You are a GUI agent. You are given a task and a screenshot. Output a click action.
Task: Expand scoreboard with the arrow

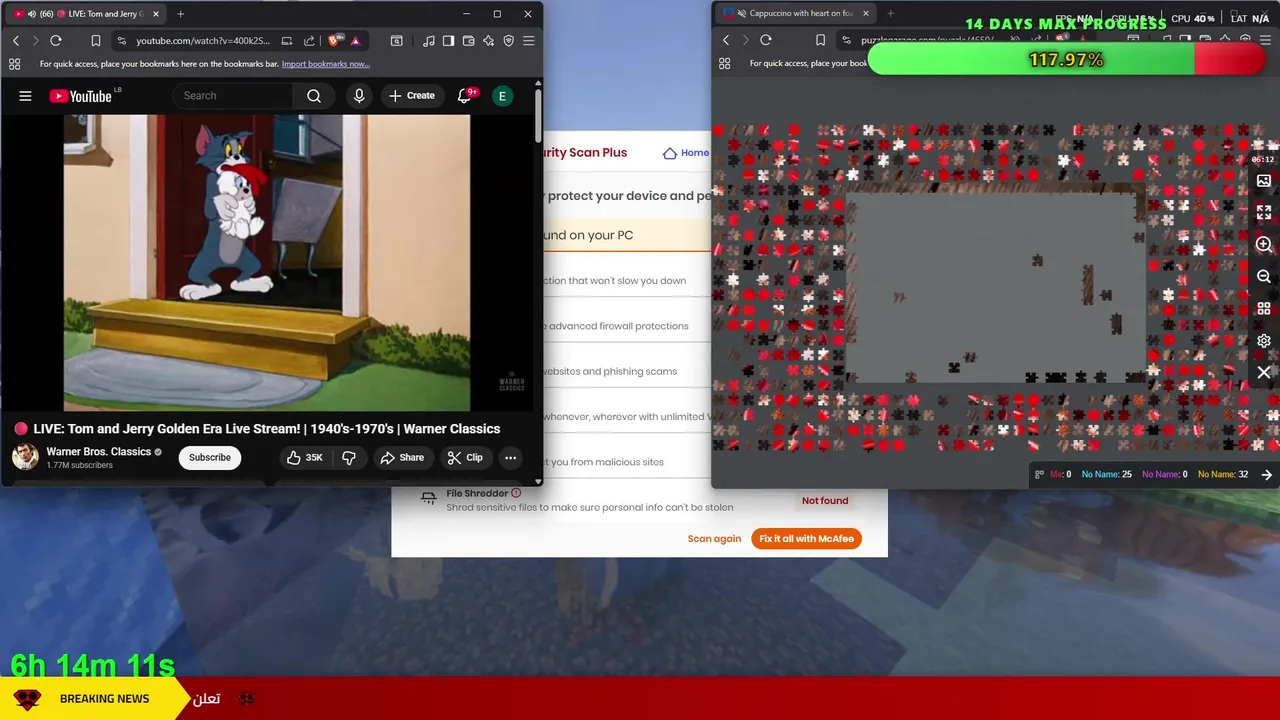1267,475
